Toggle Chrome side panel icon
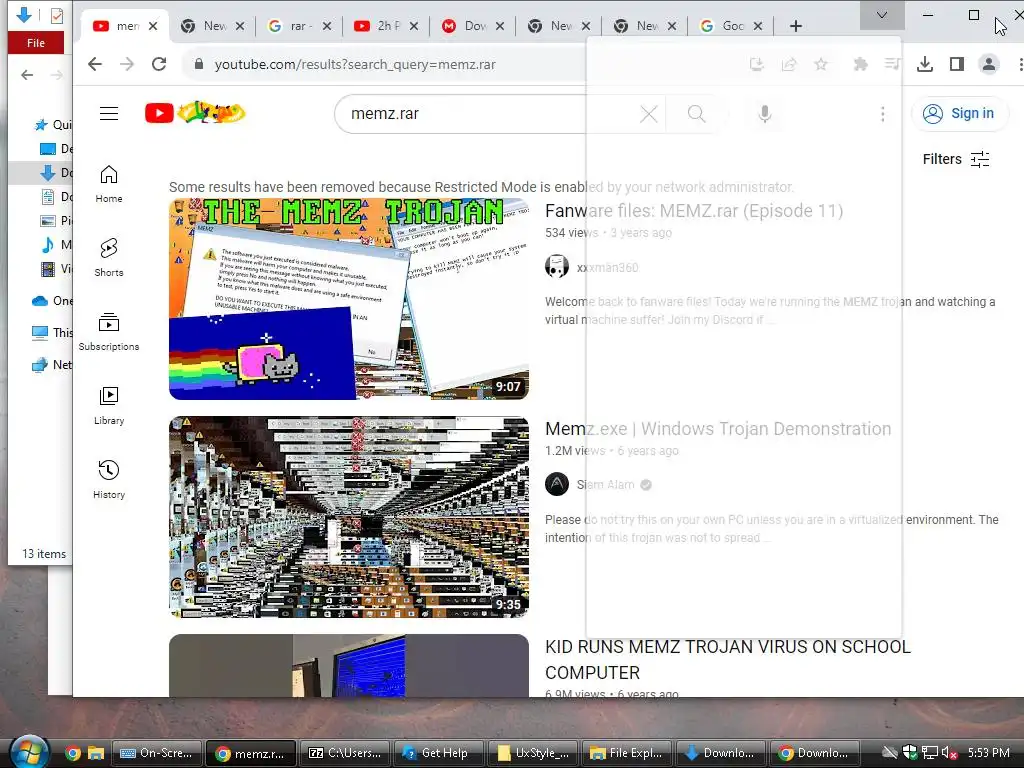Image resolution: width=1024 pixels, height=768 pixels. [957, 64]
